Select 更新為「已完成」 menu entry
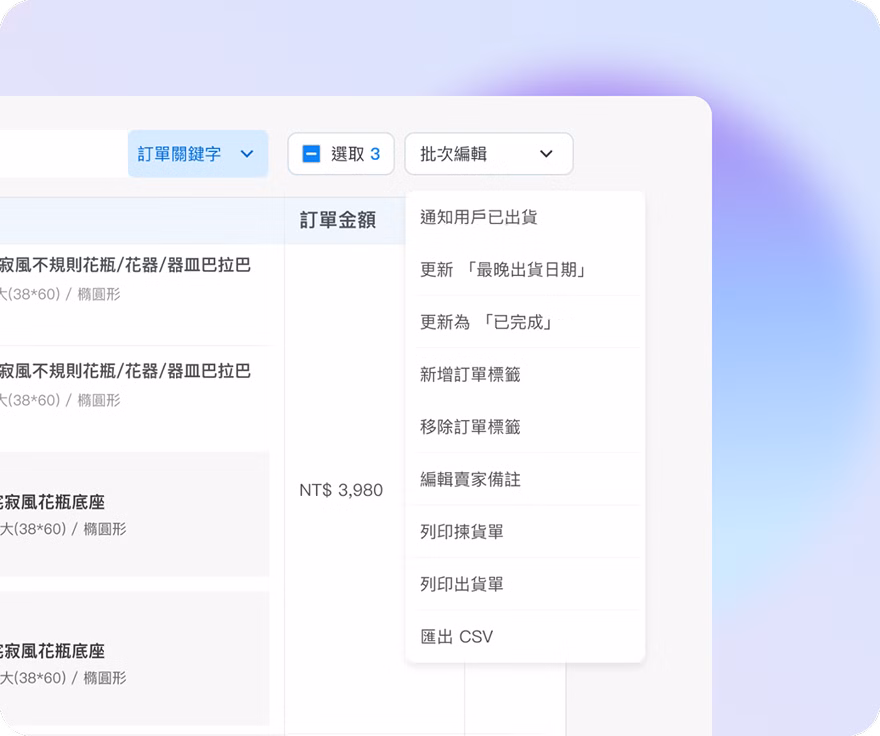This screenshot has height=736, width=880. click(x=525, y=322)
